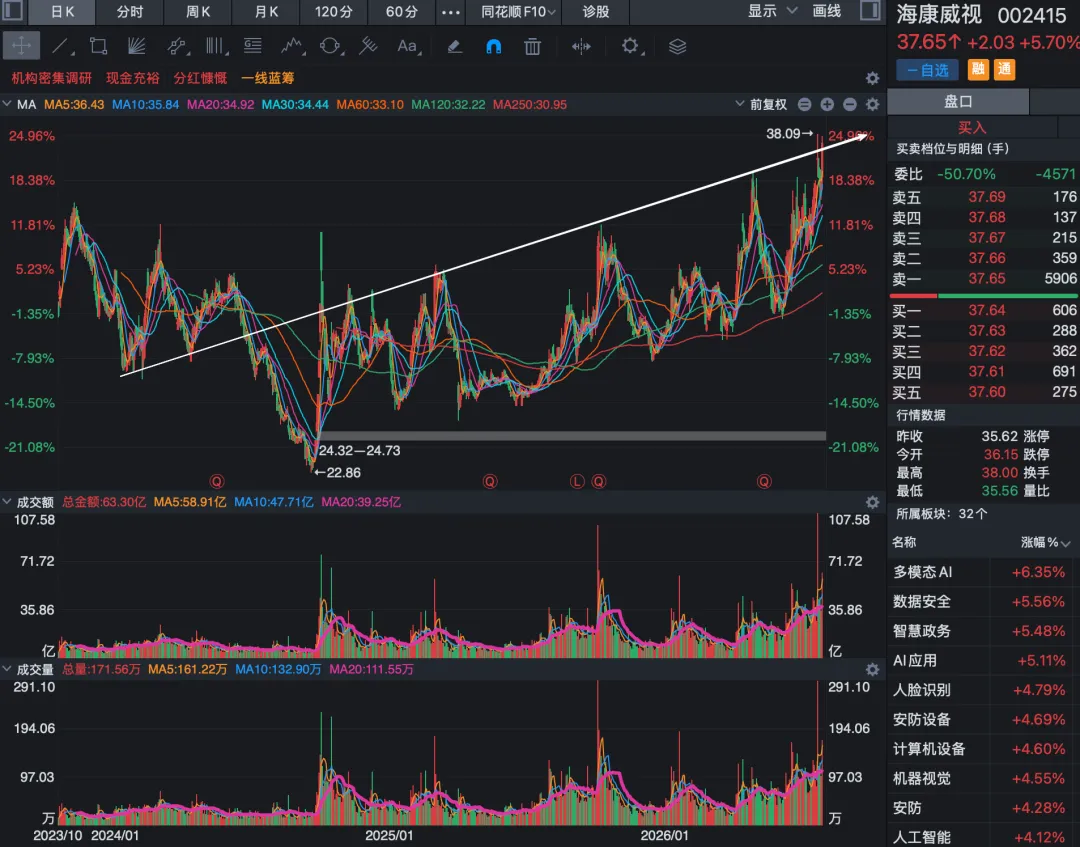Image resolution: width=1080 pixels, height=847 pixels.
Task: Toggle the 画线 drawing toolbar
Action: pyautogui.click(x=827, y=11)
